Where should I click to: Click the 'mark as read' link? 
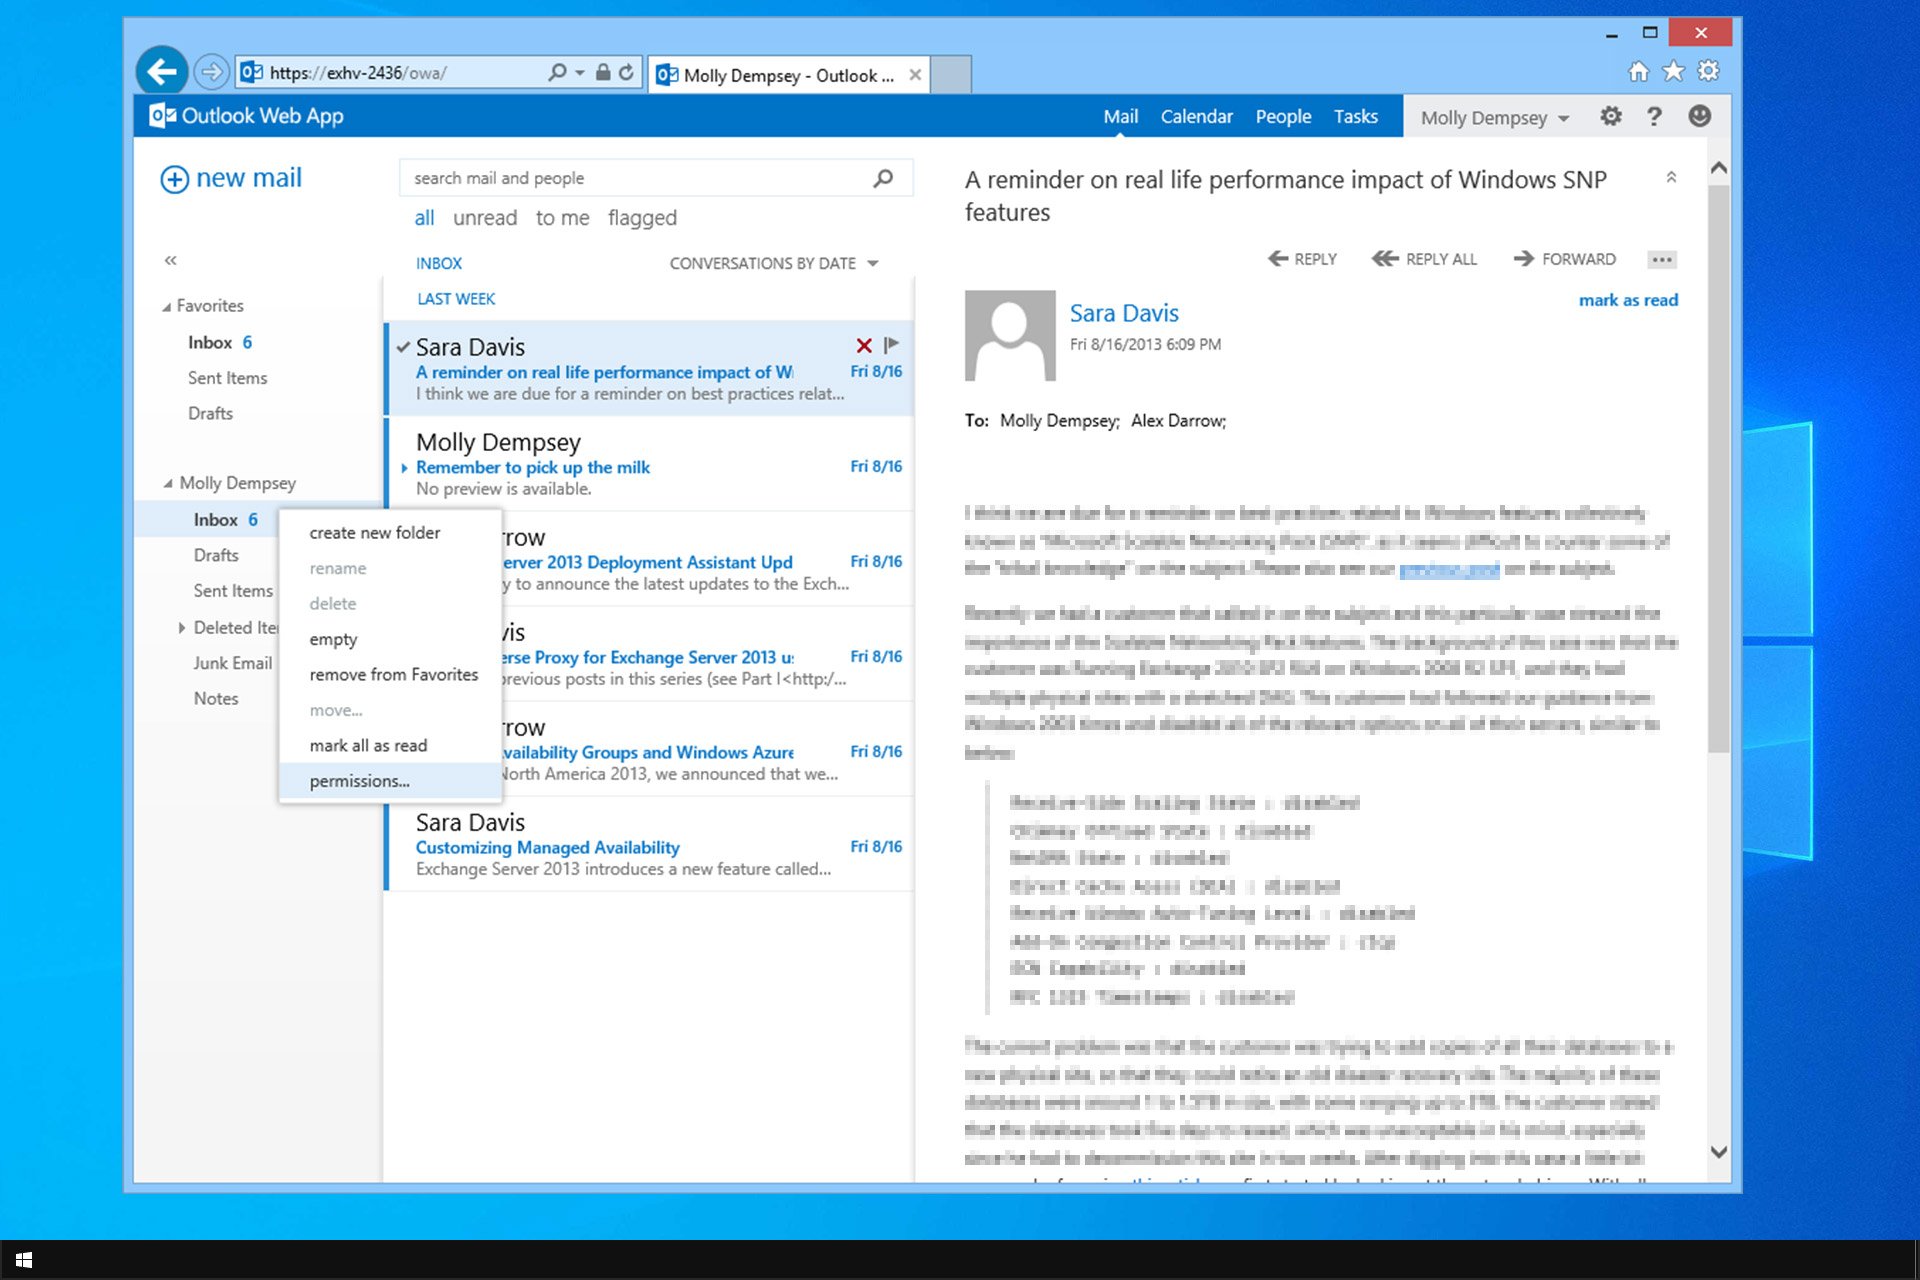tap(1628, 300)
